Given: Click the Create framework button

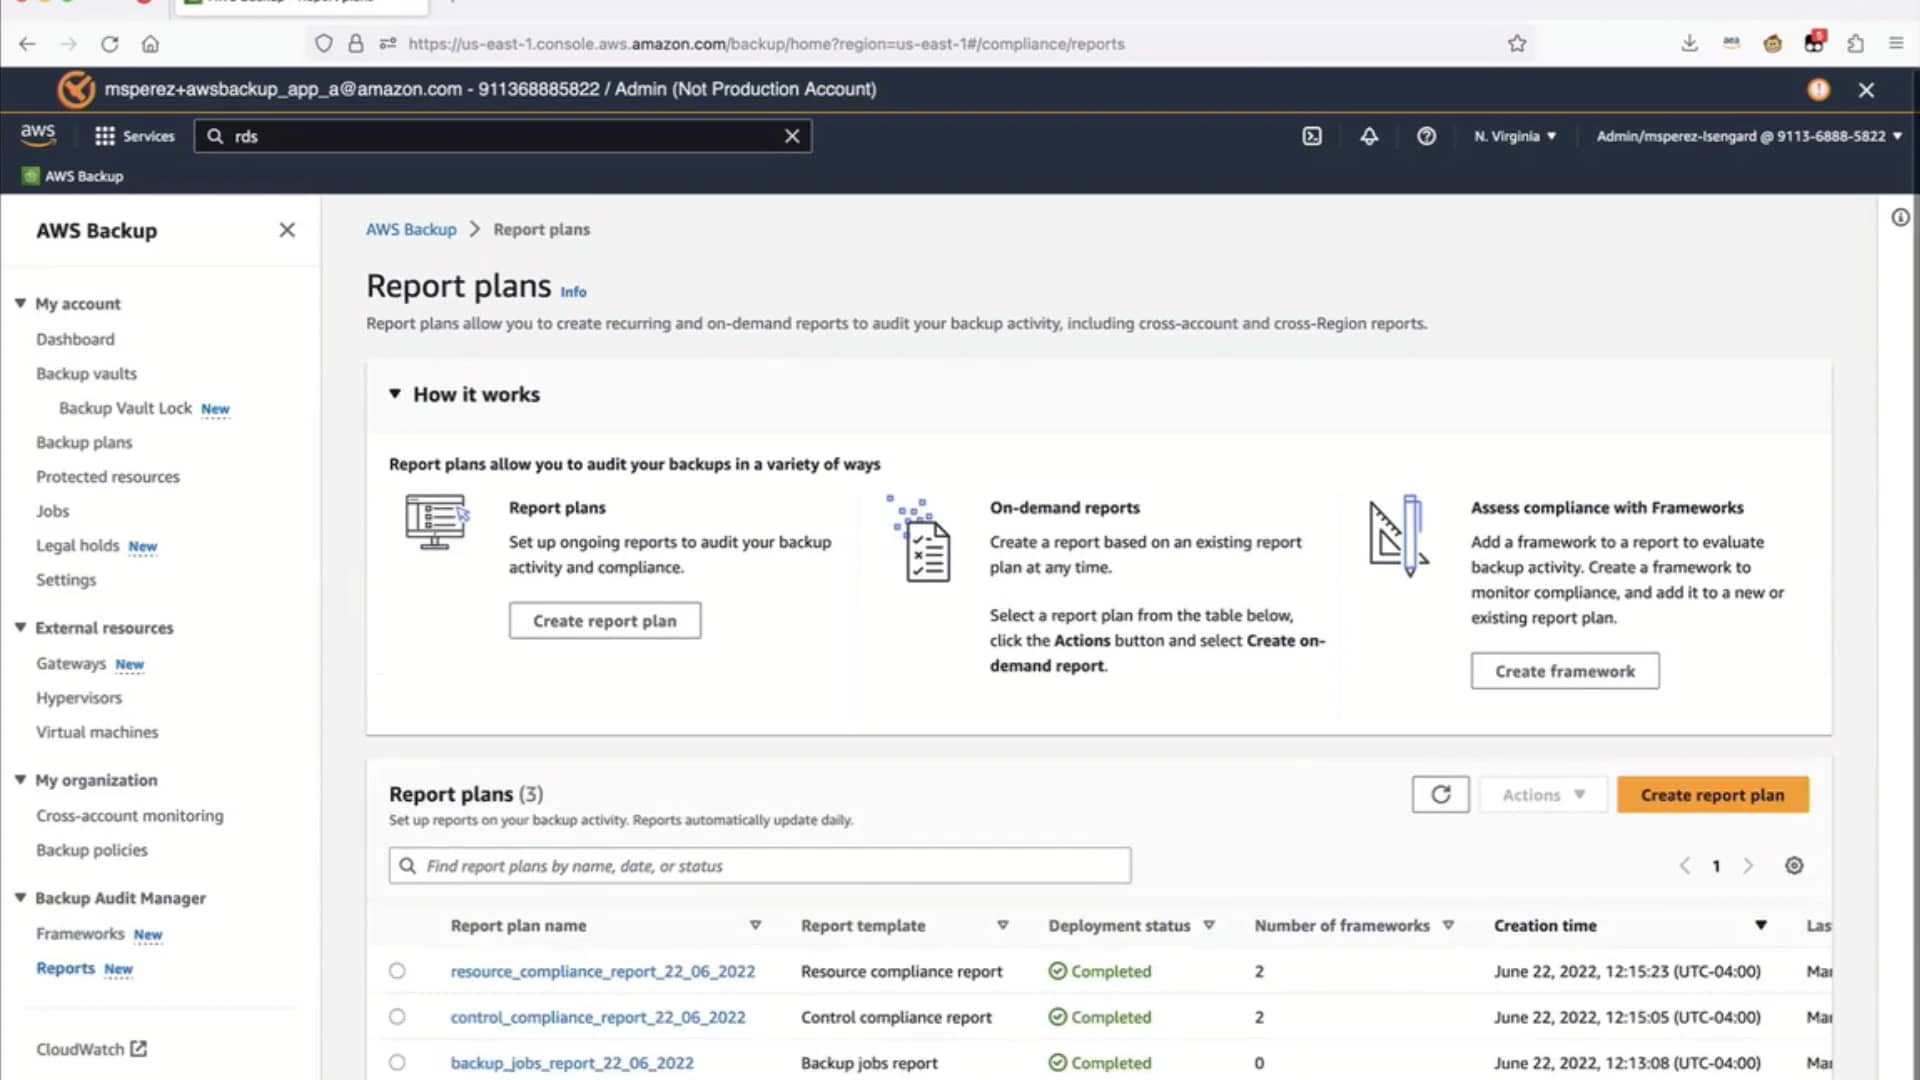Looking at the screenshot, I should coord(1564,671).
